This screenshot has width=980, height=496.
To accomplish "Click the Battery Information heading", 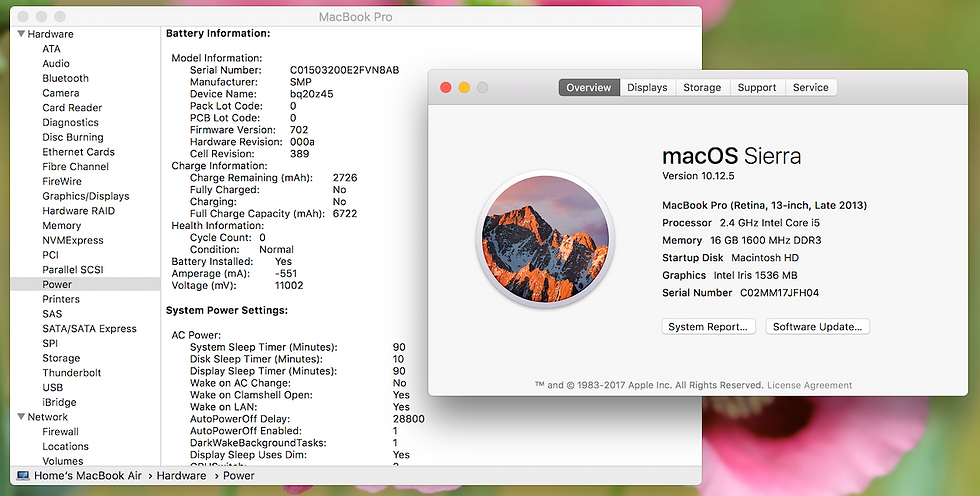I will coord(218,33).
